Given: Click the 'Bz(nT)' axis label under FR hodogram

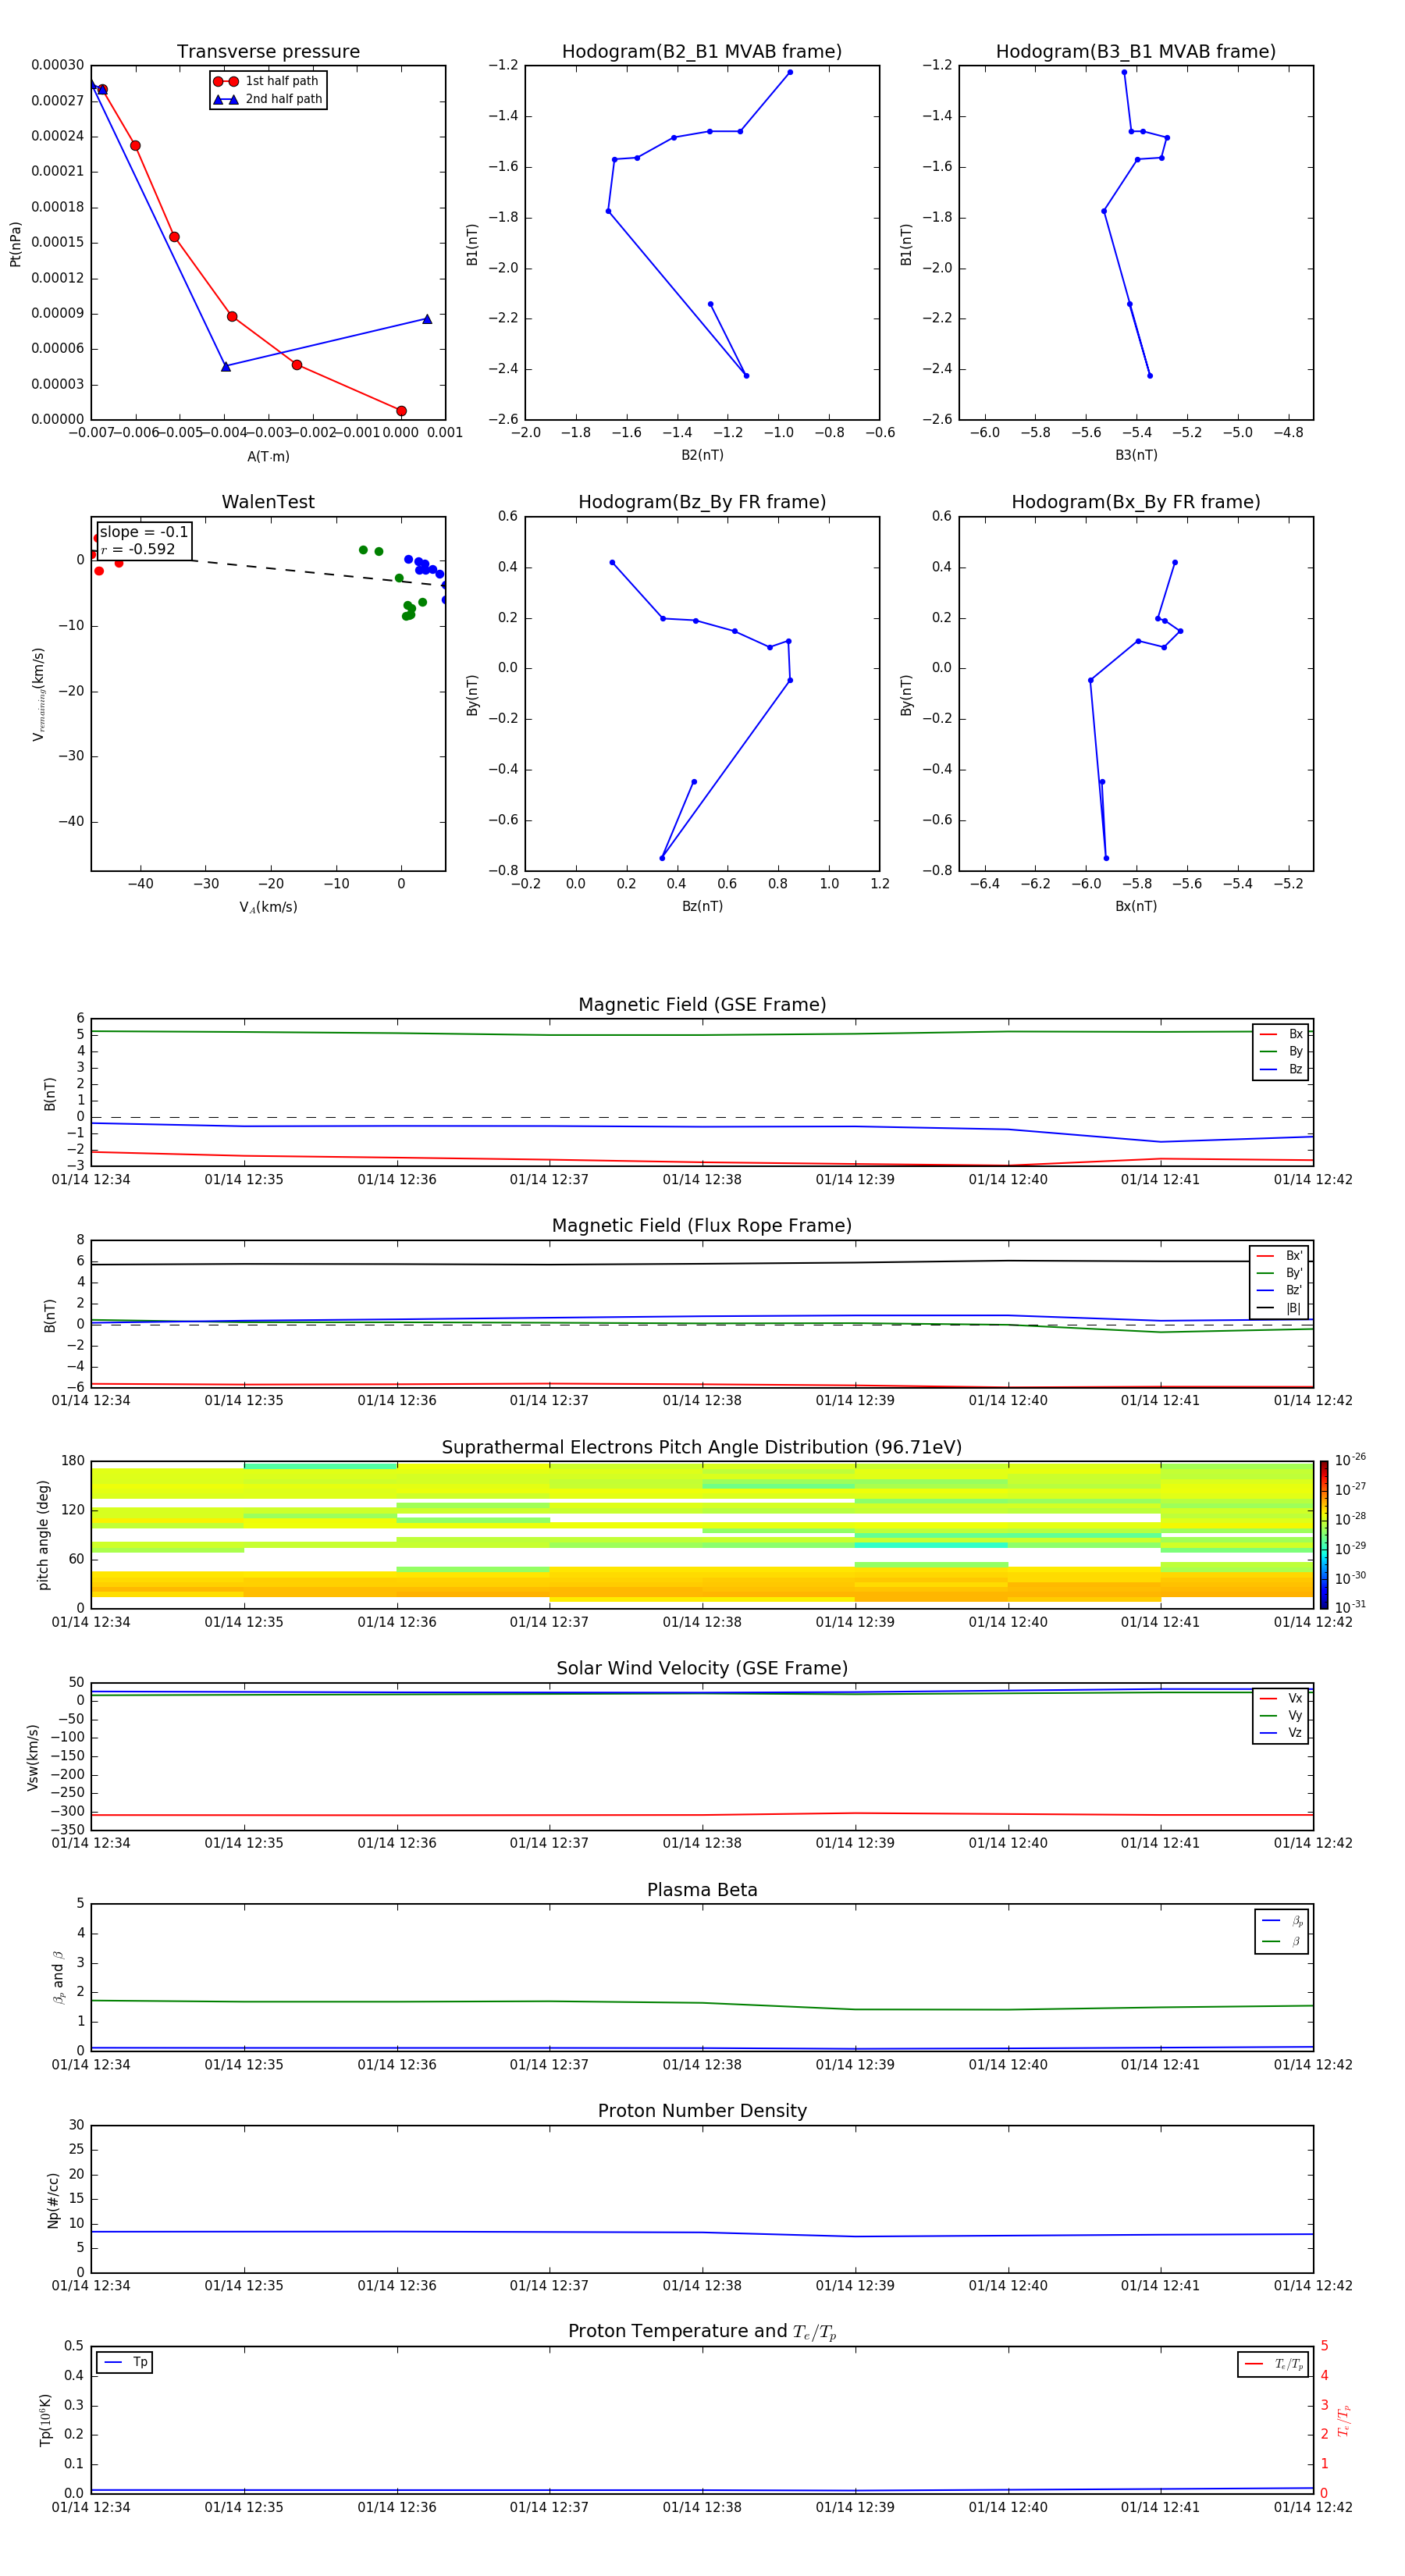Looking at the screenshot, I should pyautogui.click(x=702, y=906).
